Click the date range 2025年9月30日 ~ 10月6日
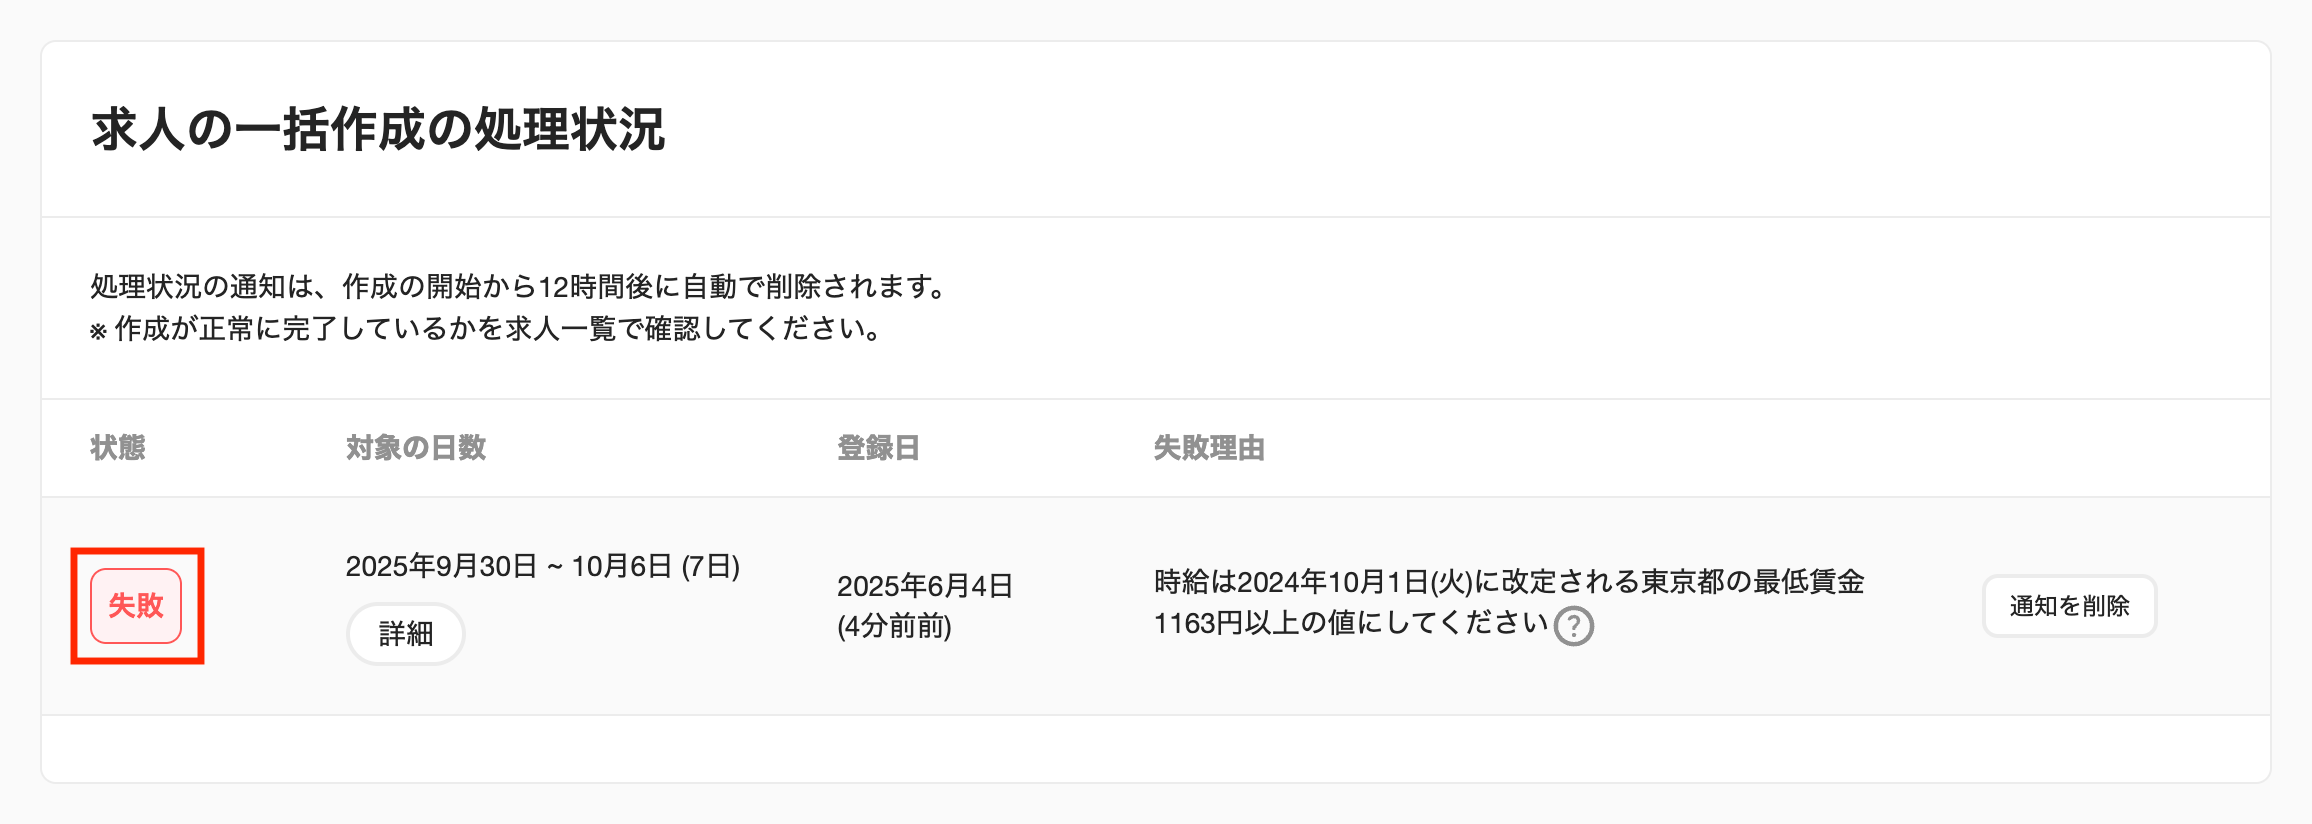 [x=509, y=567]
